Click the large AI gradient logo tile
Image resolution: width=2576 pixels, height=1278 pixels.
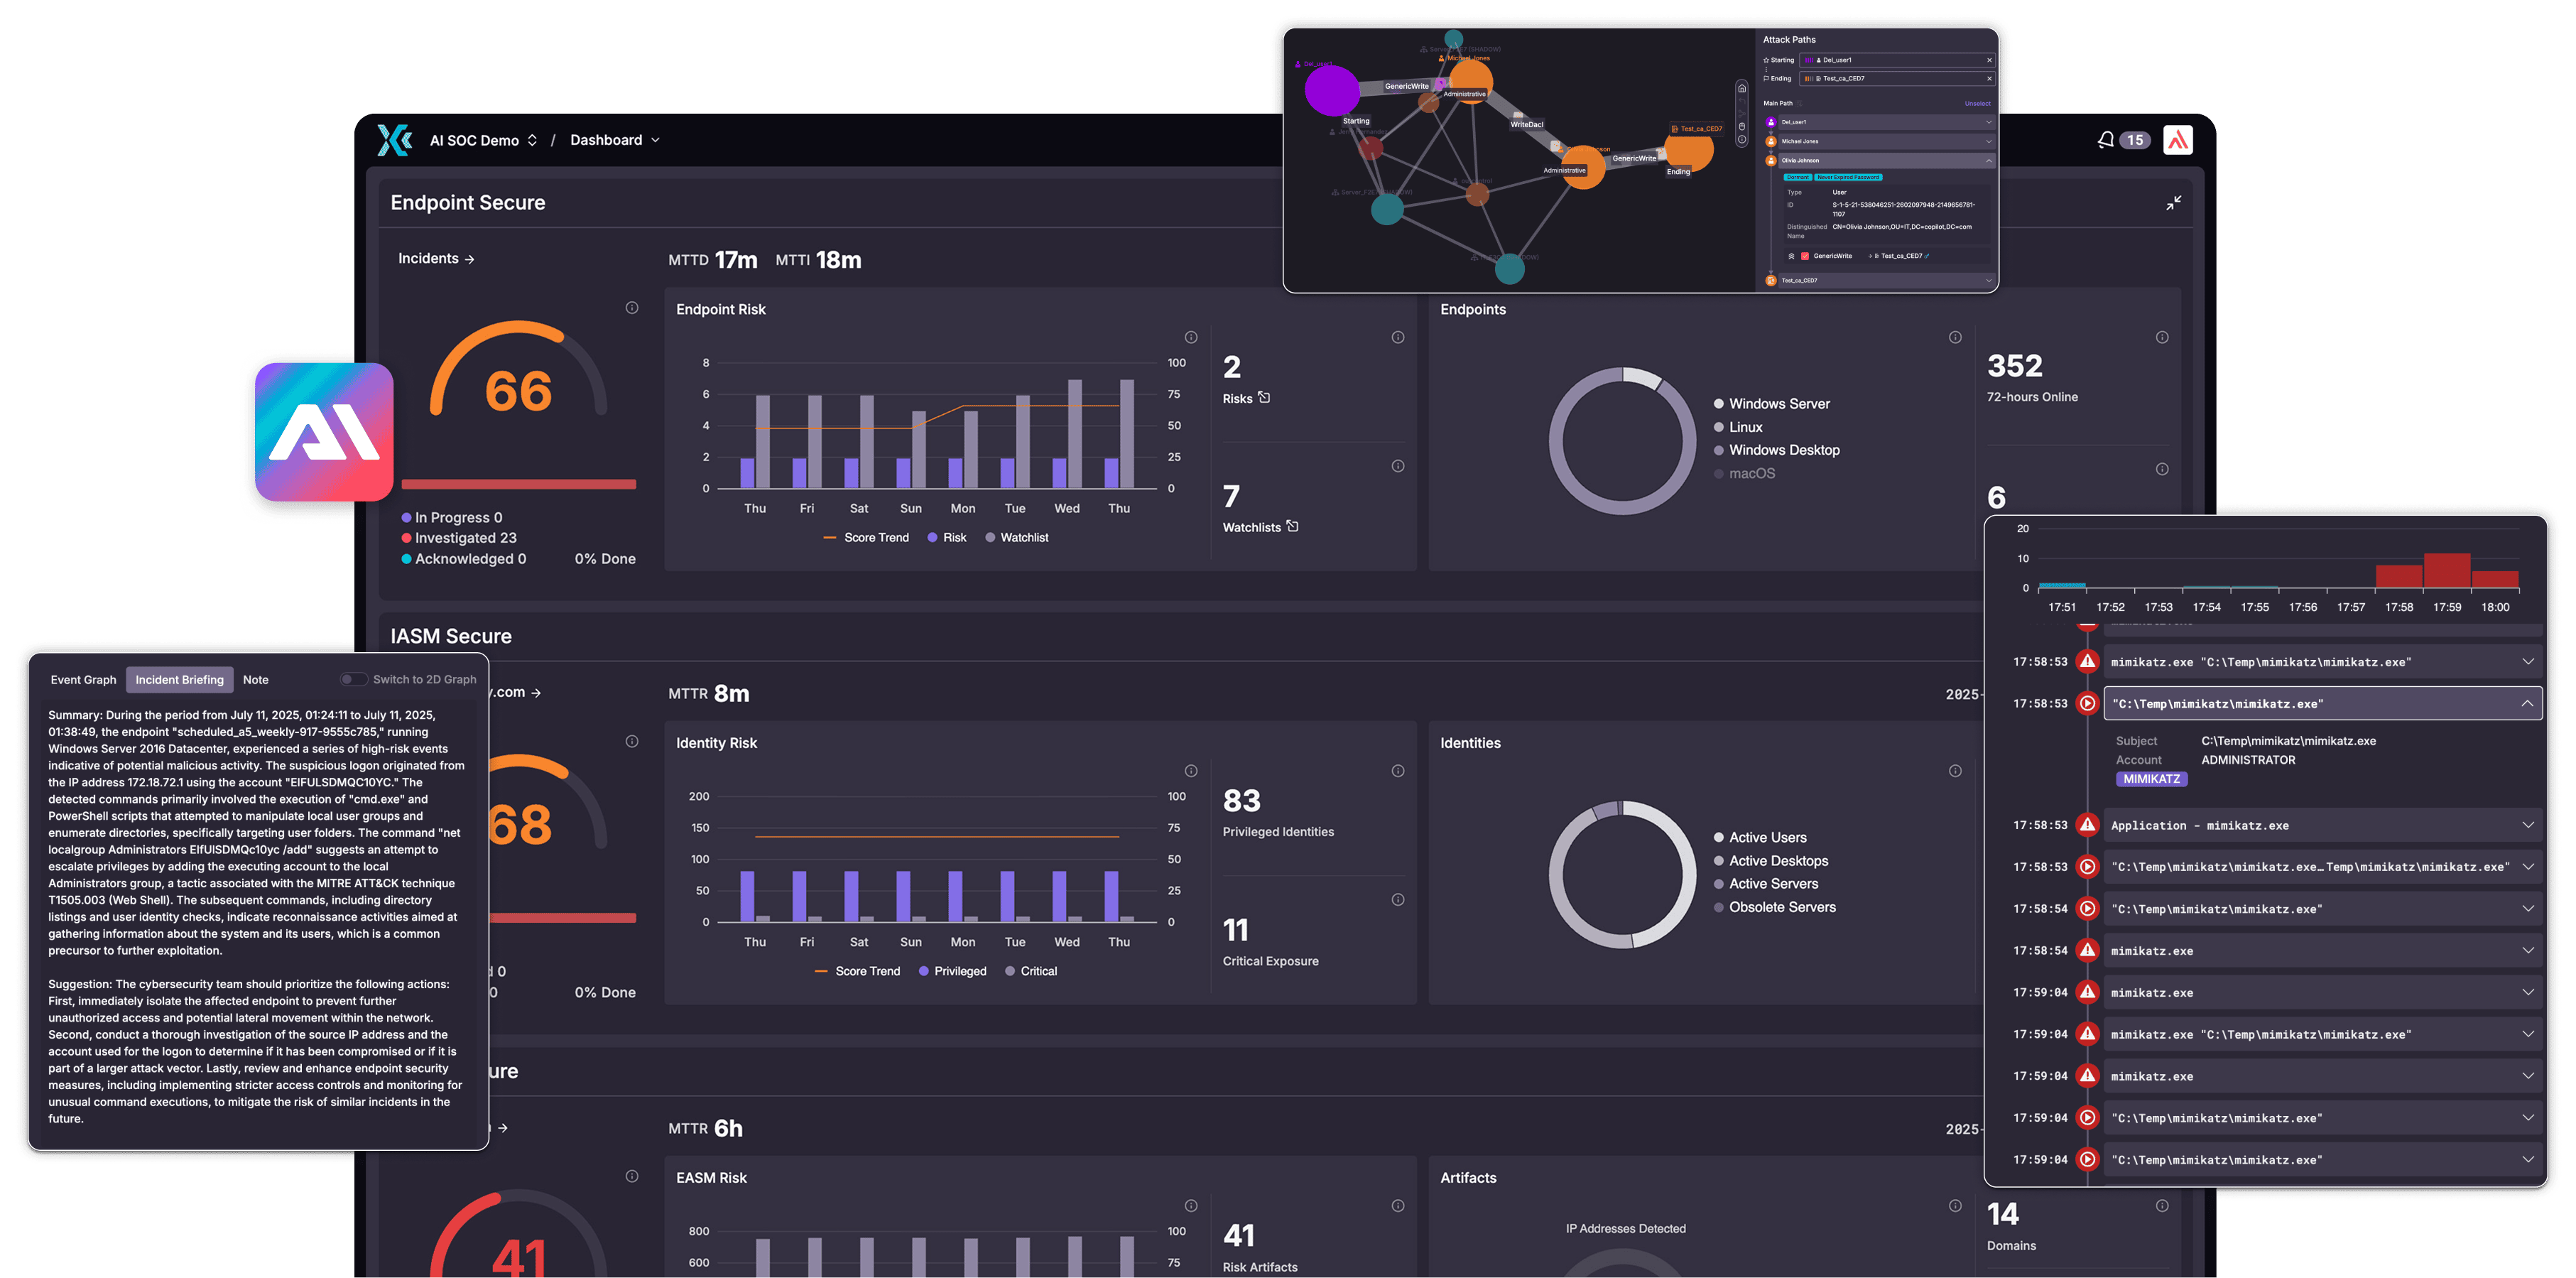324,432
